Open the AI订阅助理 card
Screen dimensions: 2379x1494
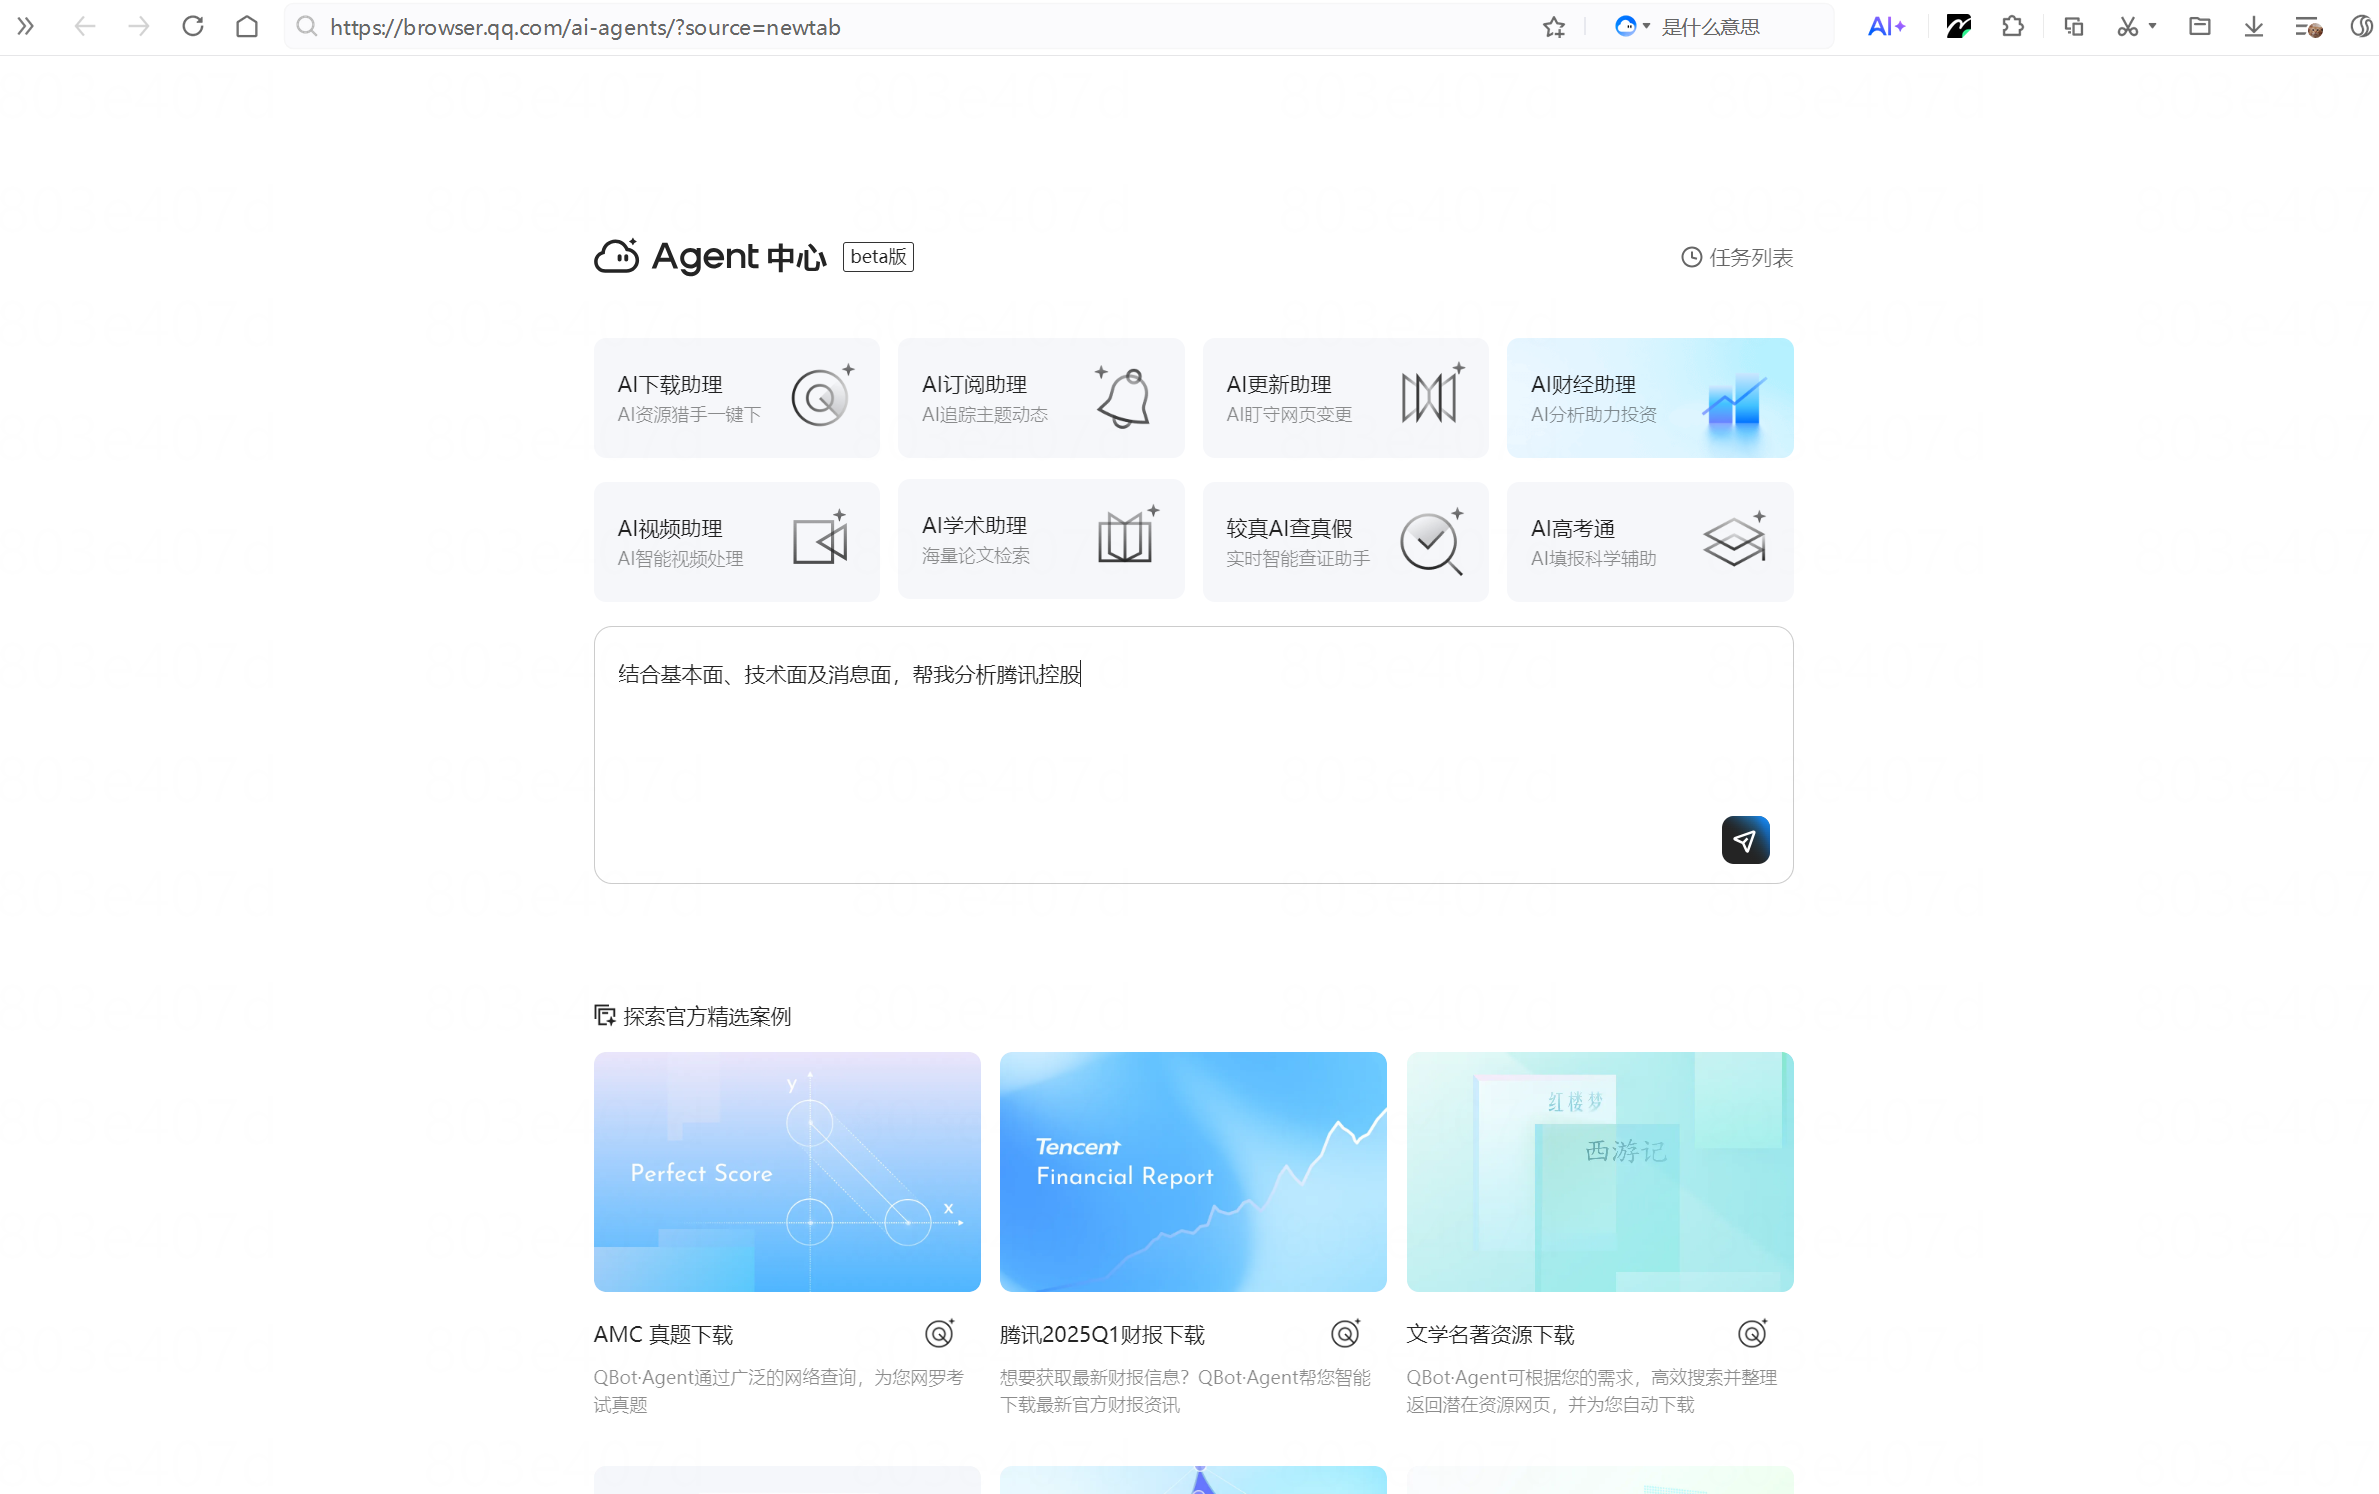click(x=1041, y=398)
